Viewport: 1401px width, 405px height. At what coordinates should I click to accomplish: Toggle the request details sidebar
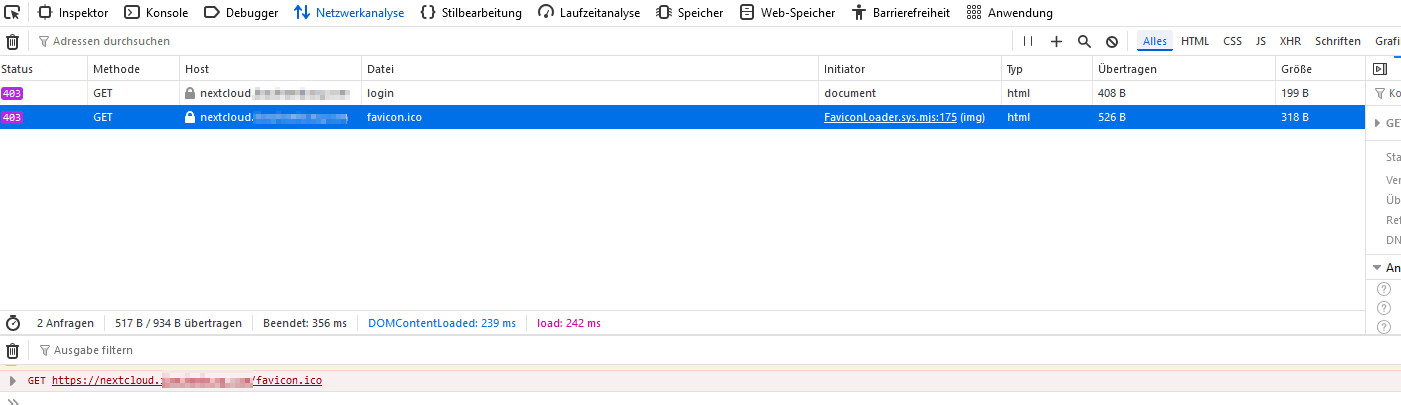(x=1379, y=69)
